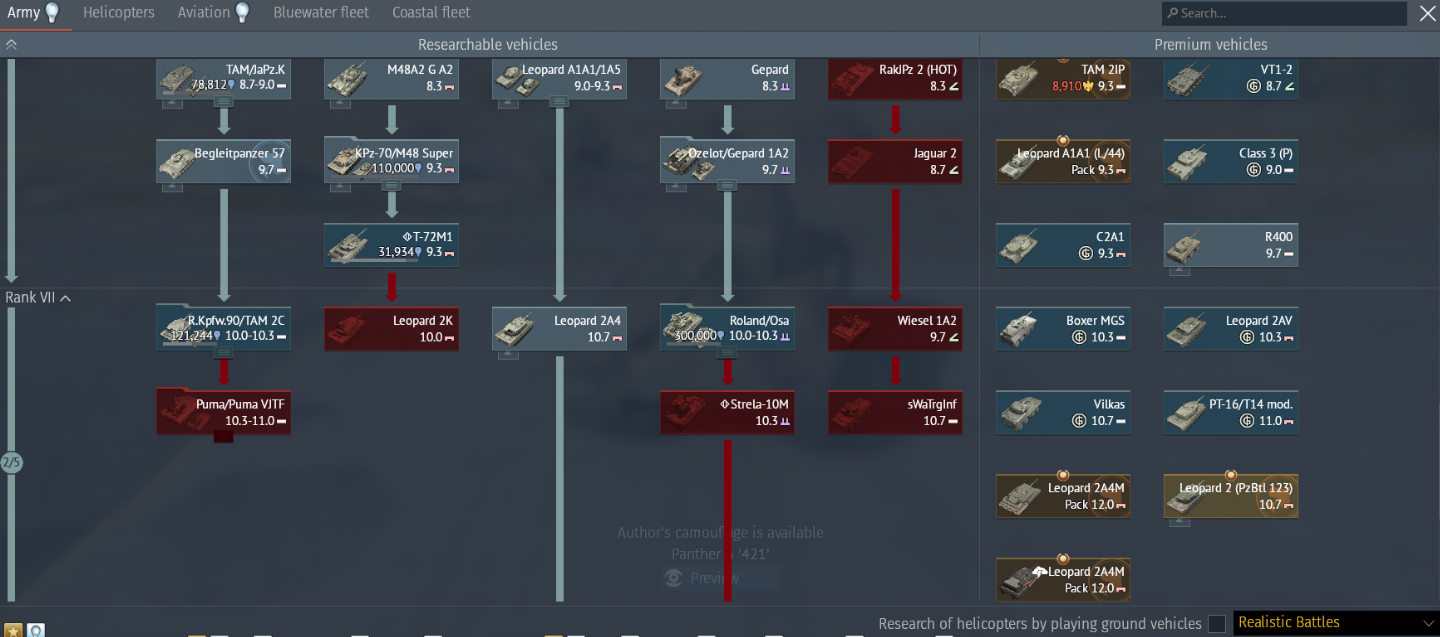The width and height of the screenshot is (1440, 637).
Task: Click the Researchable vehicles header
Action: [x=488, y=45]
